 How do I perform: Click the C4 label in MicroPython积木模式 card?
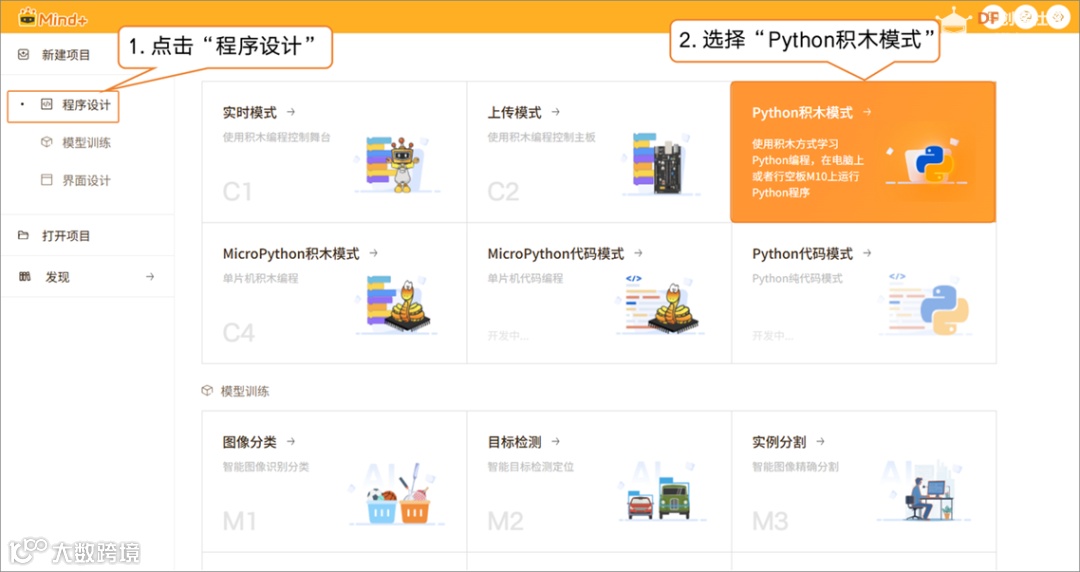[x=239, y=333]
